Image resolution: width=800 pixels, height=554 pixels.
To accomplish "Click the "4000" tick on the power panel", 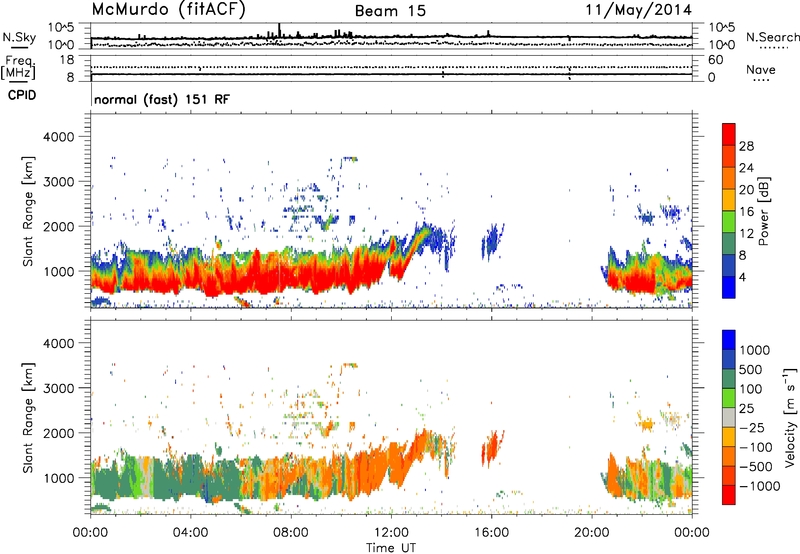I will [x=58, y=137].
